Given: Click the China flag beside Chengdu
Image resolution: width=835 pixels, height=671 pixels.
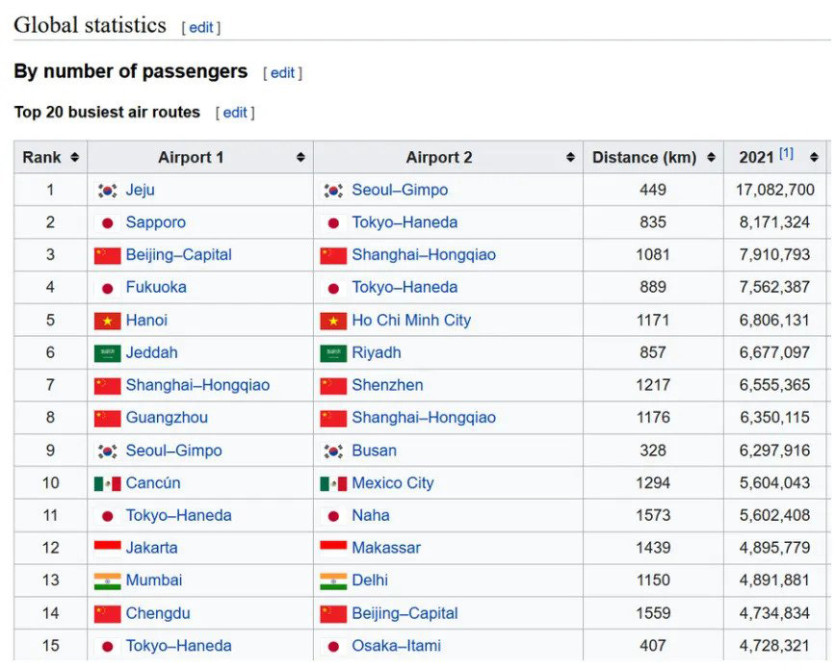Looking at the screenshot, I should tap(107, 614).
